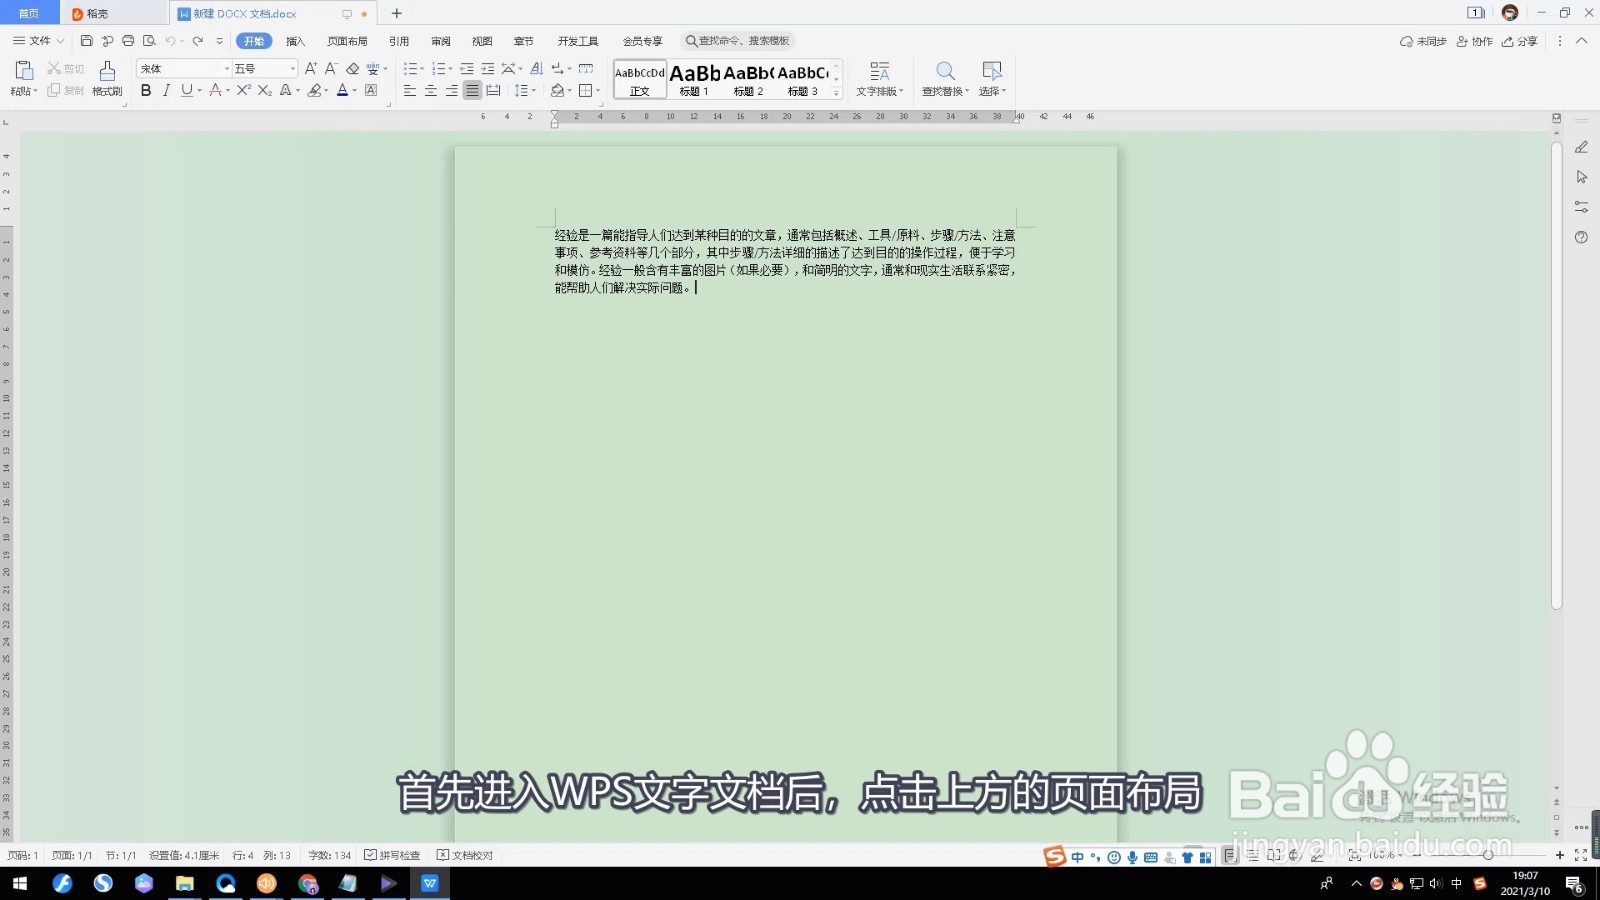Toggle document proofreading in status bar

coord(465,855)
